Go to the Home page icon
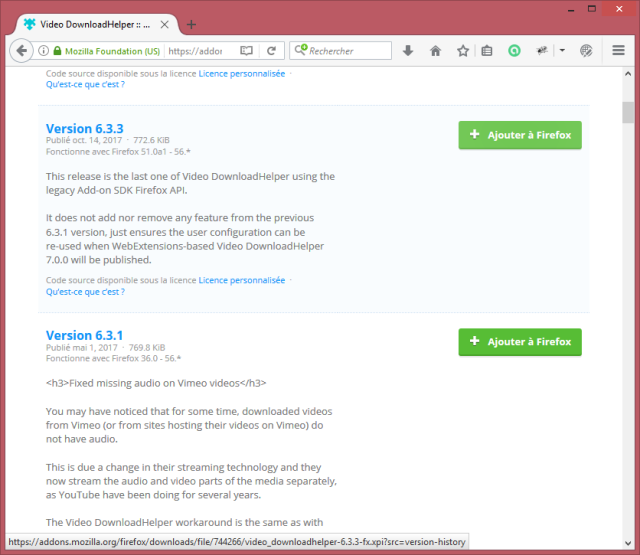Viewport: 640px width, 555px height. pyautogui.click(x=436, y=51)
